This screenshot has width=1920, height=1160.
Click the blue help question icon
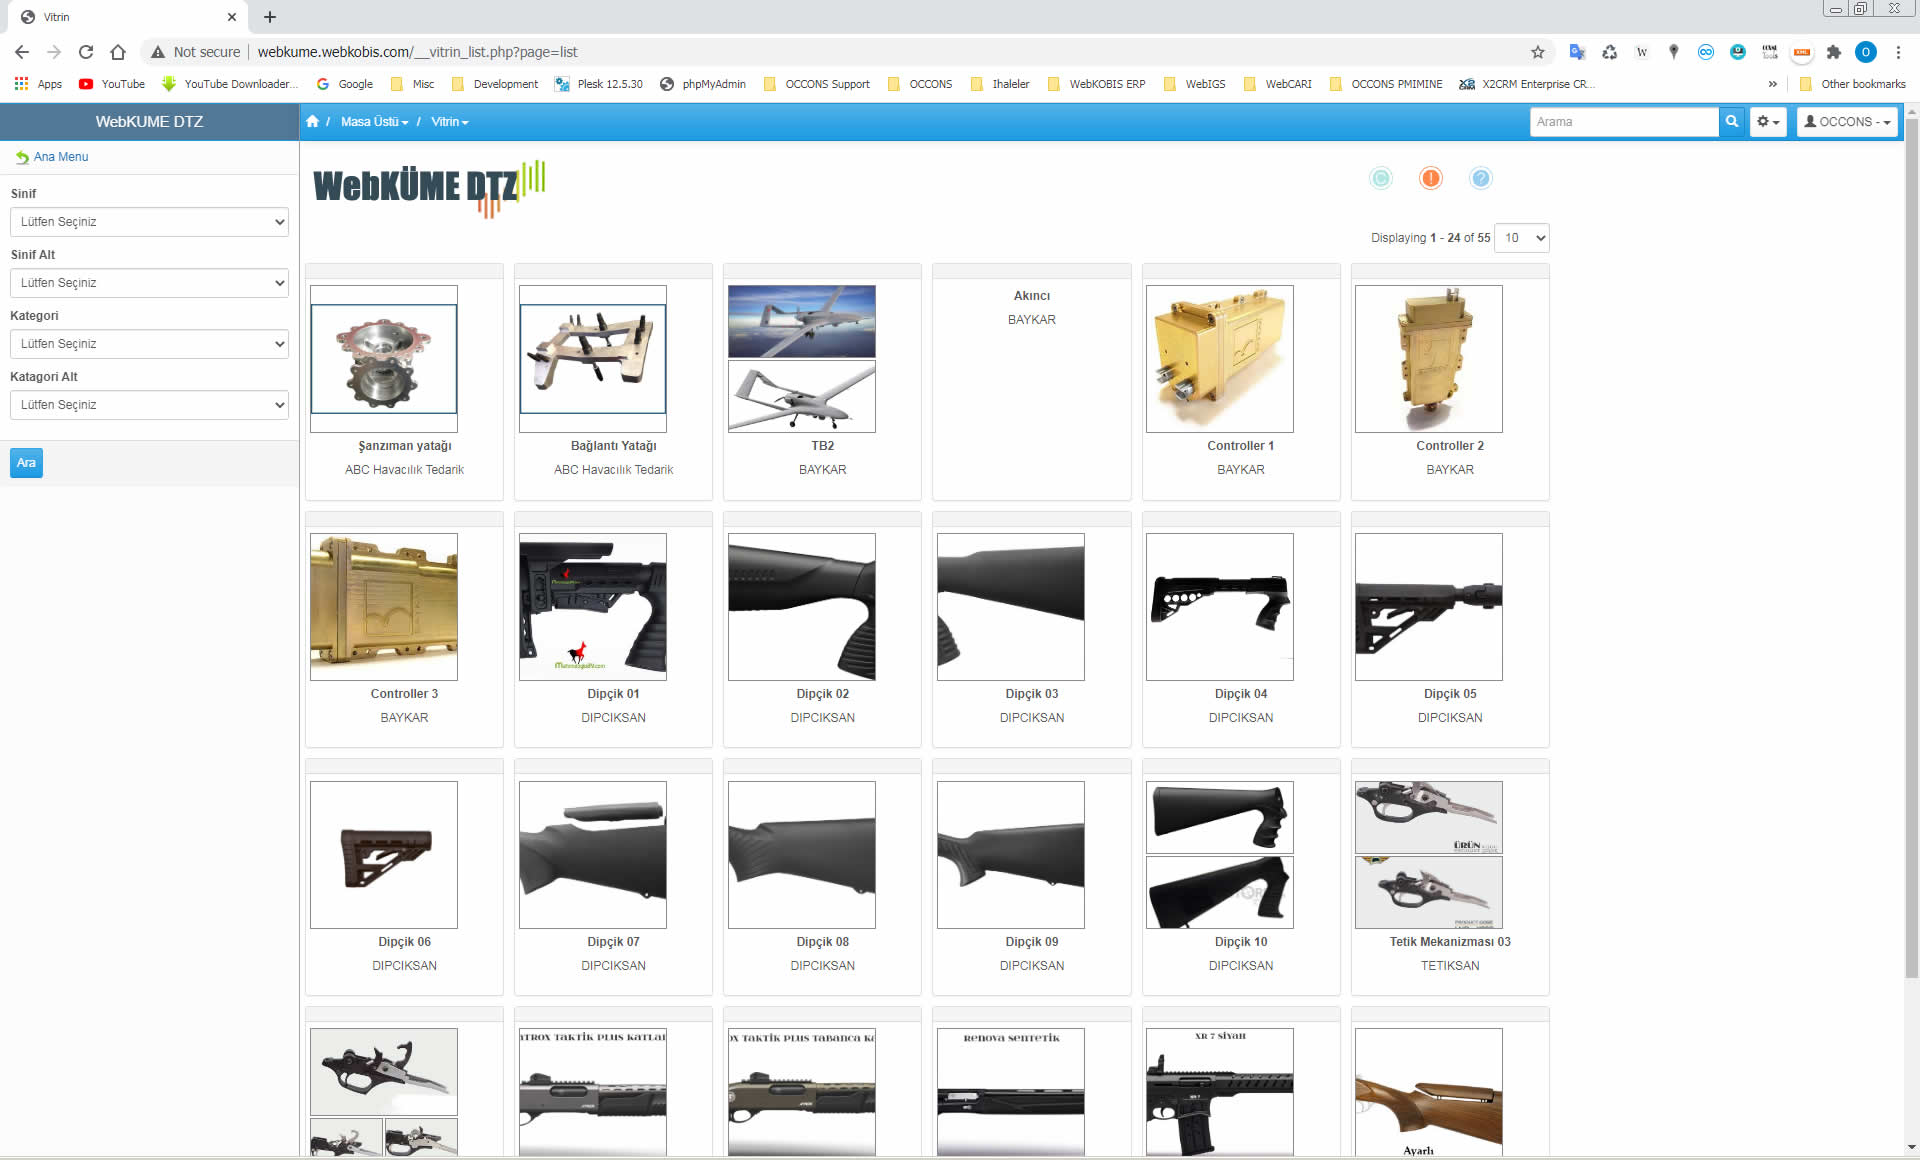(x=1481, y=178)
